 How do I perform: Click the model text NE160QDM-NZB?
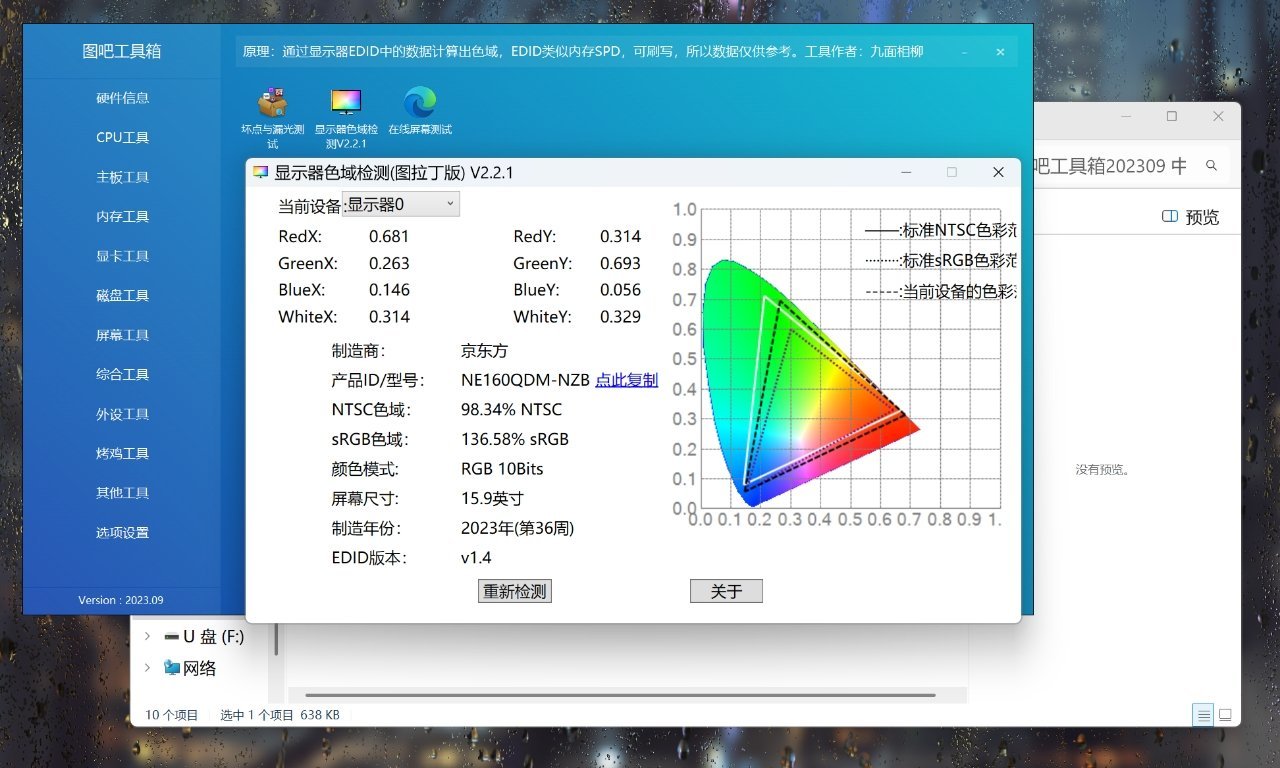click(x=525, y=380)
